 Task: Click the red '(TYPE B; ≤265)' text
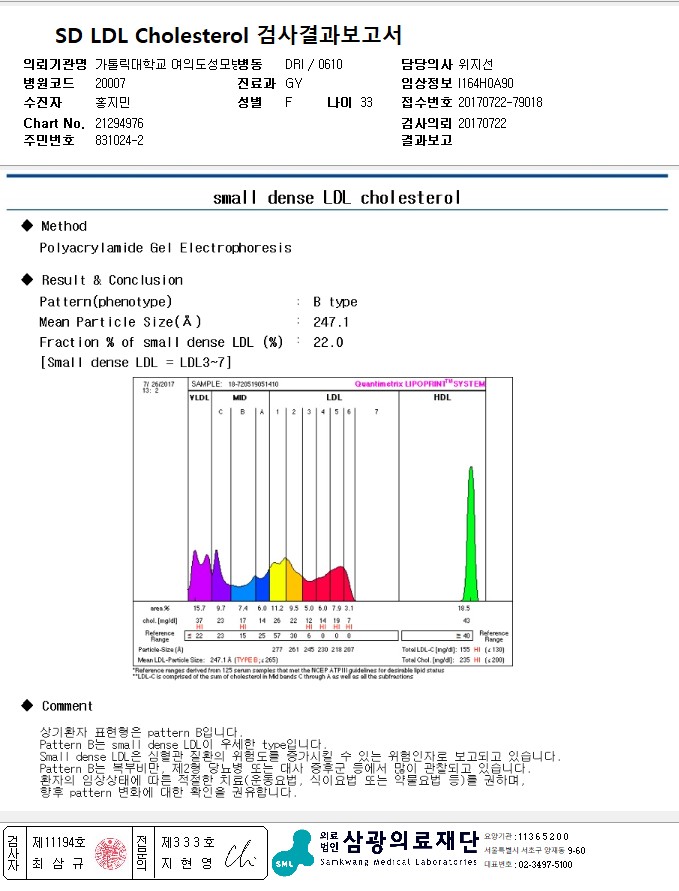256,660
